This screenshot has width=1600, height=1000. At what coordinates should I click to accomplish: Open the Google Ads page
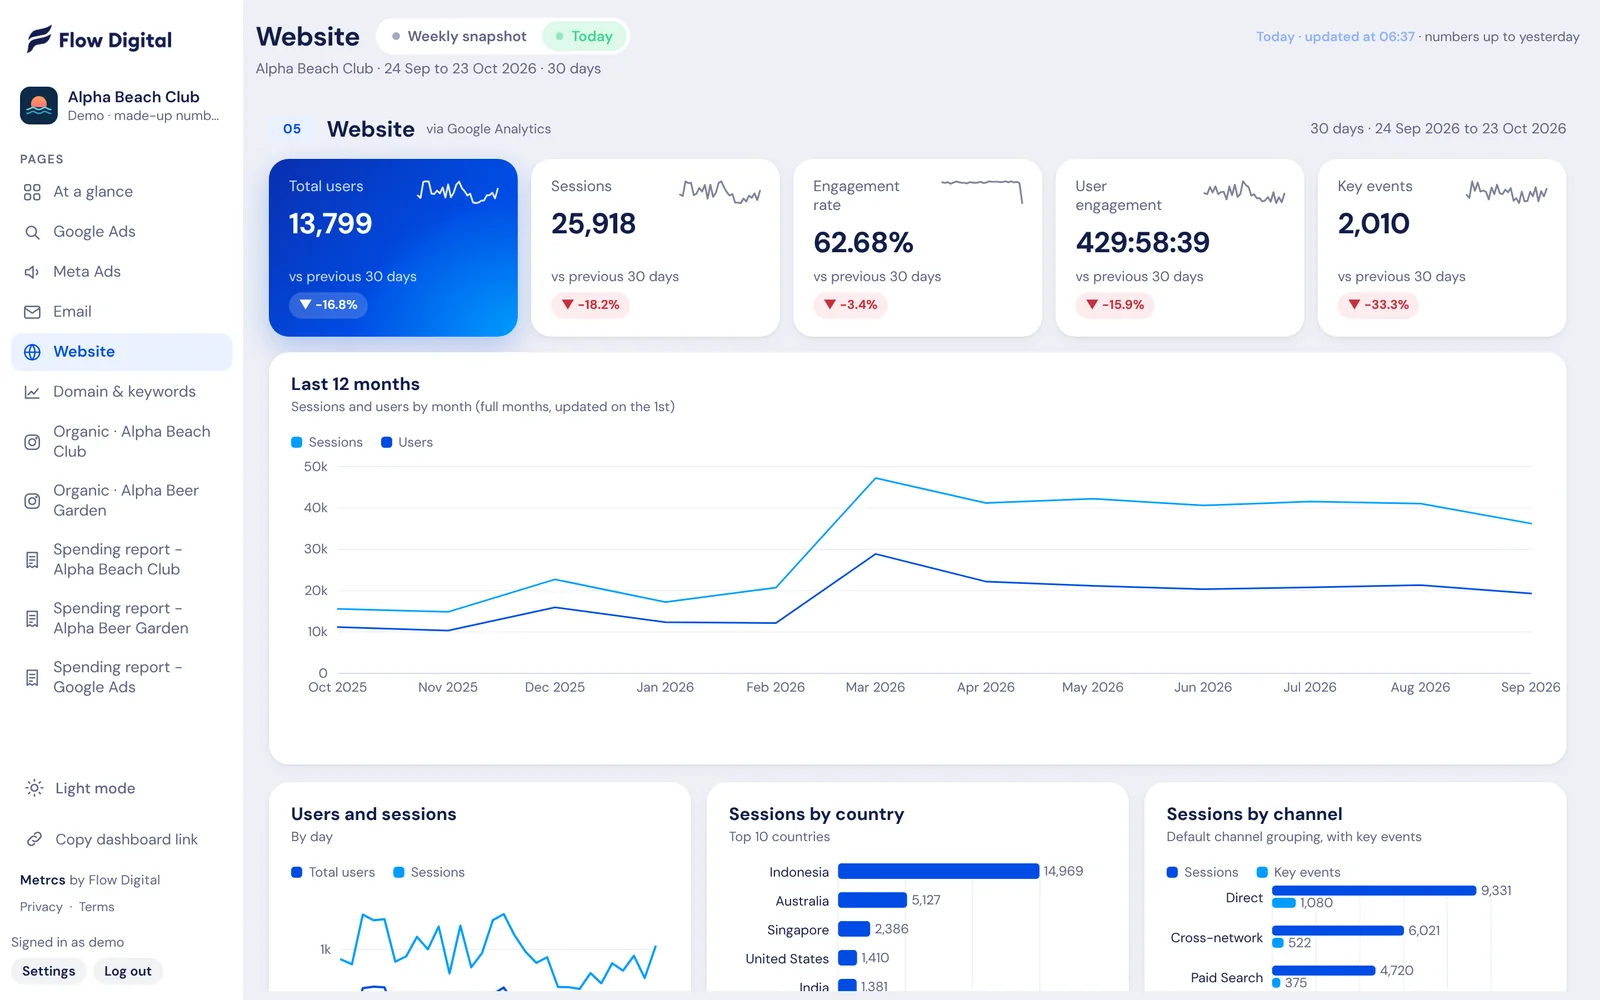point(122,232)
